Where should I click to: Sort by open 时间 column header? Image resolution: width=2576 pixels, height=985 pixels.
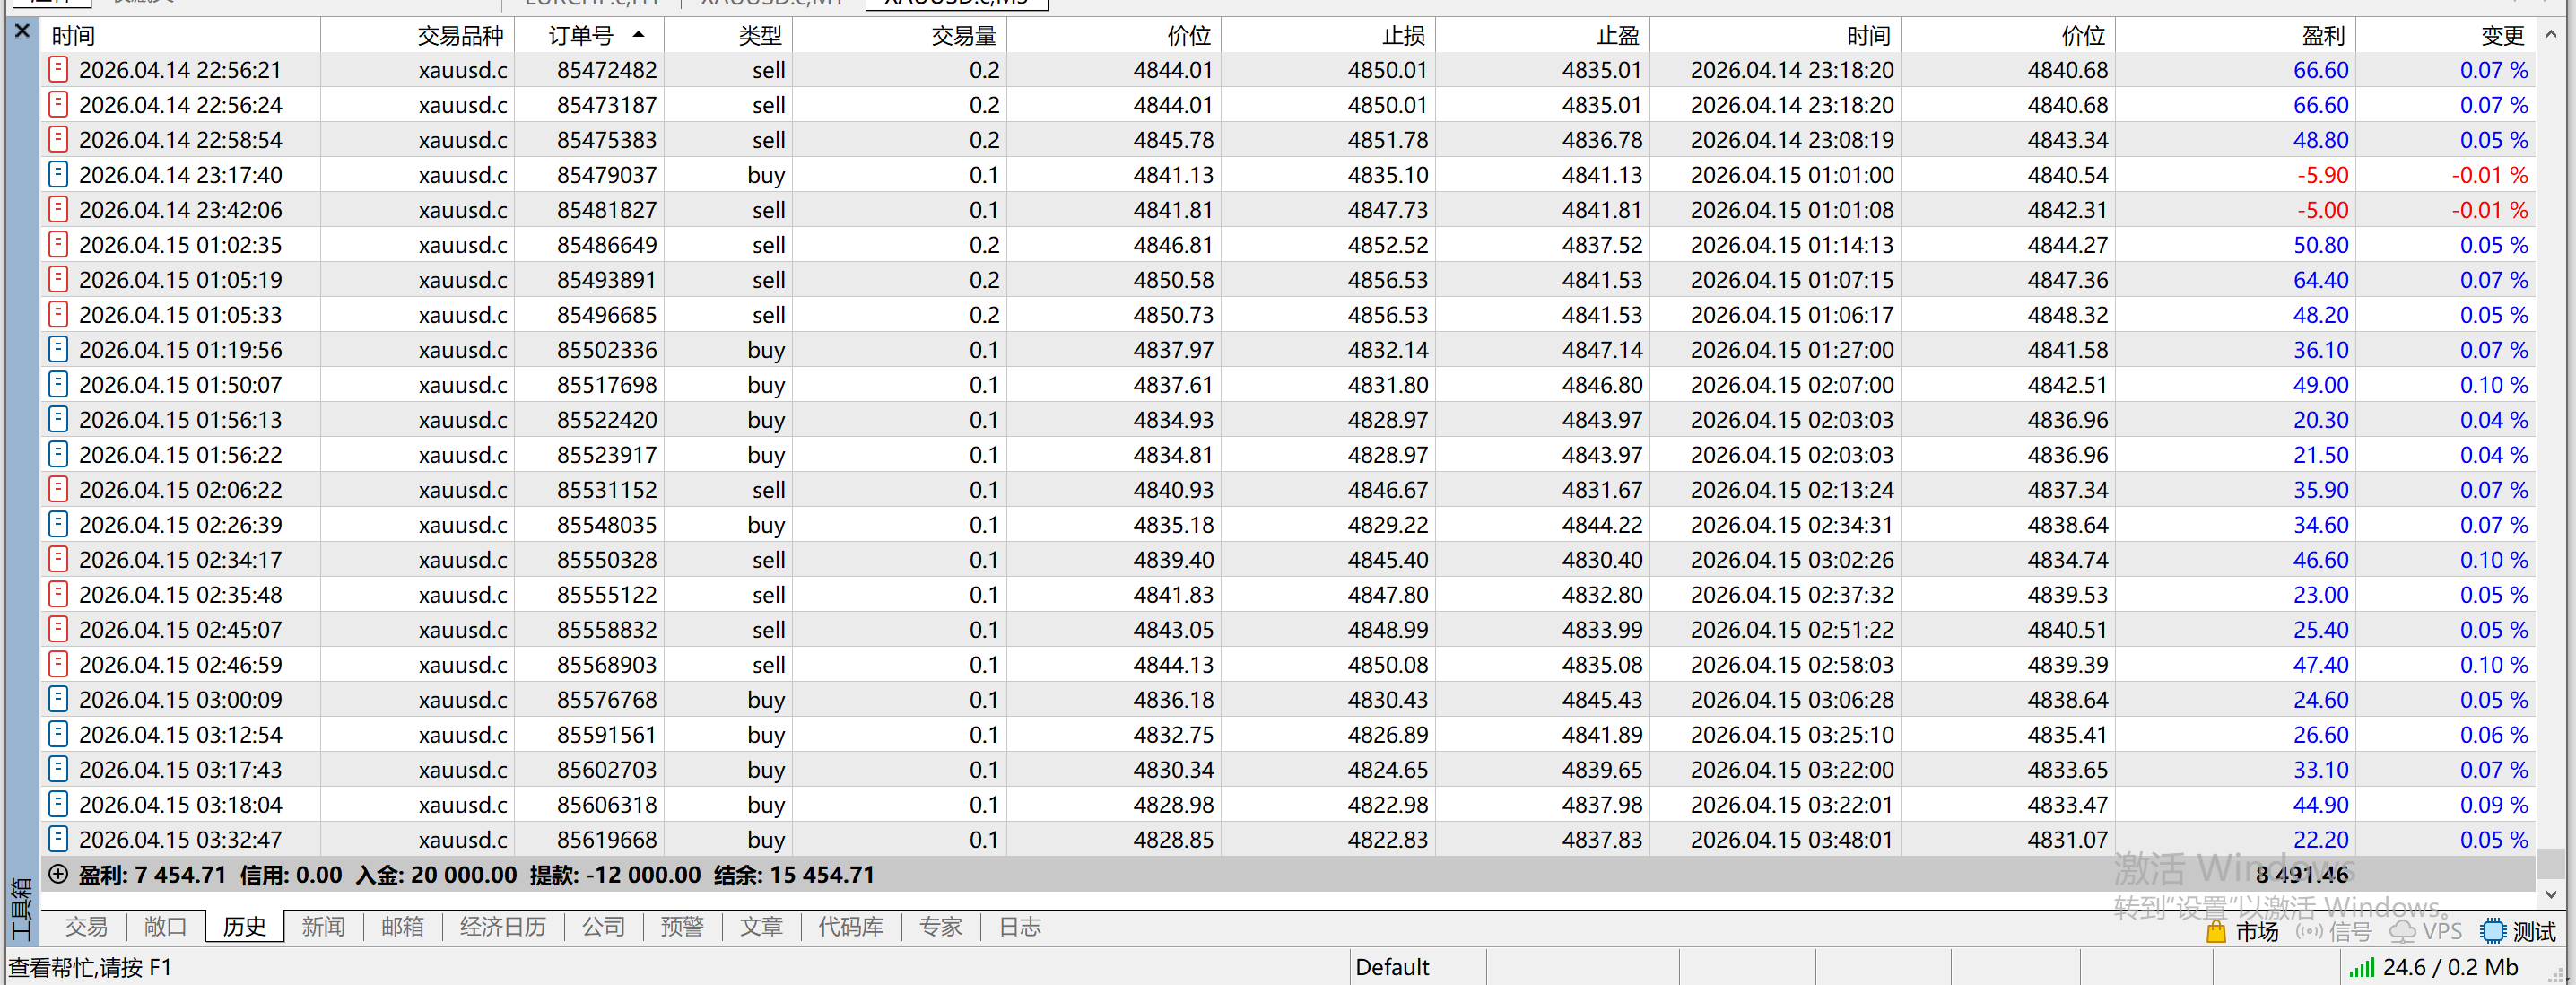coord(180,36)
